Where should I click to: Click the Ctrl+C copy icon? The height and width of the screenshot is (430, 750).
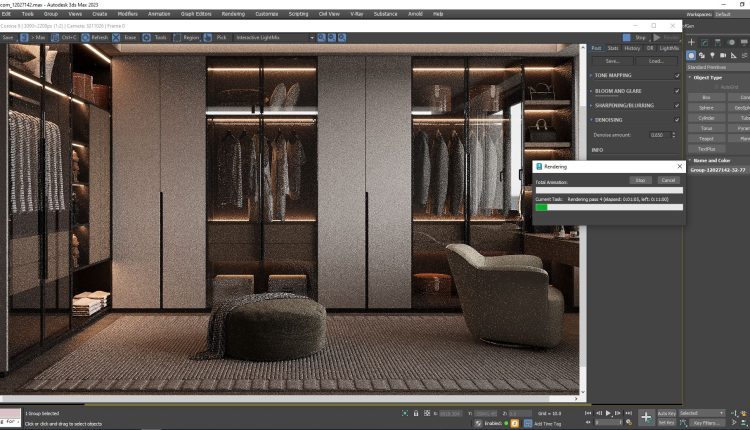(55, 37)
